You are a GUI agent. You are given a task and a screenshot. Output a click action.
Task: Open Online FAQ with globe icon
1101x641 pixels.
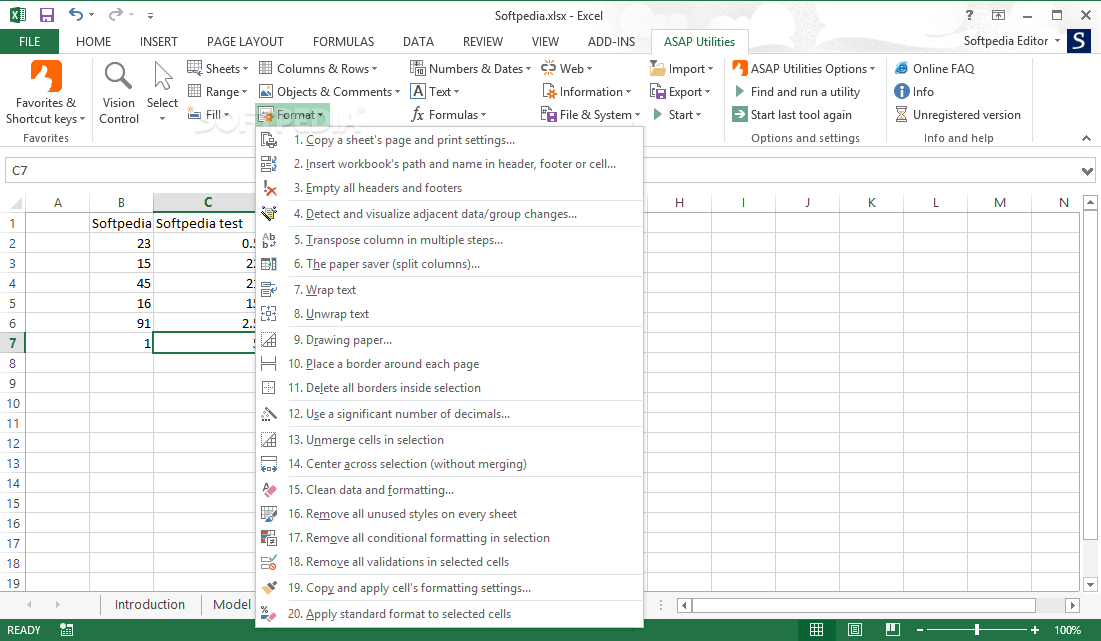[x=902, y=68]
